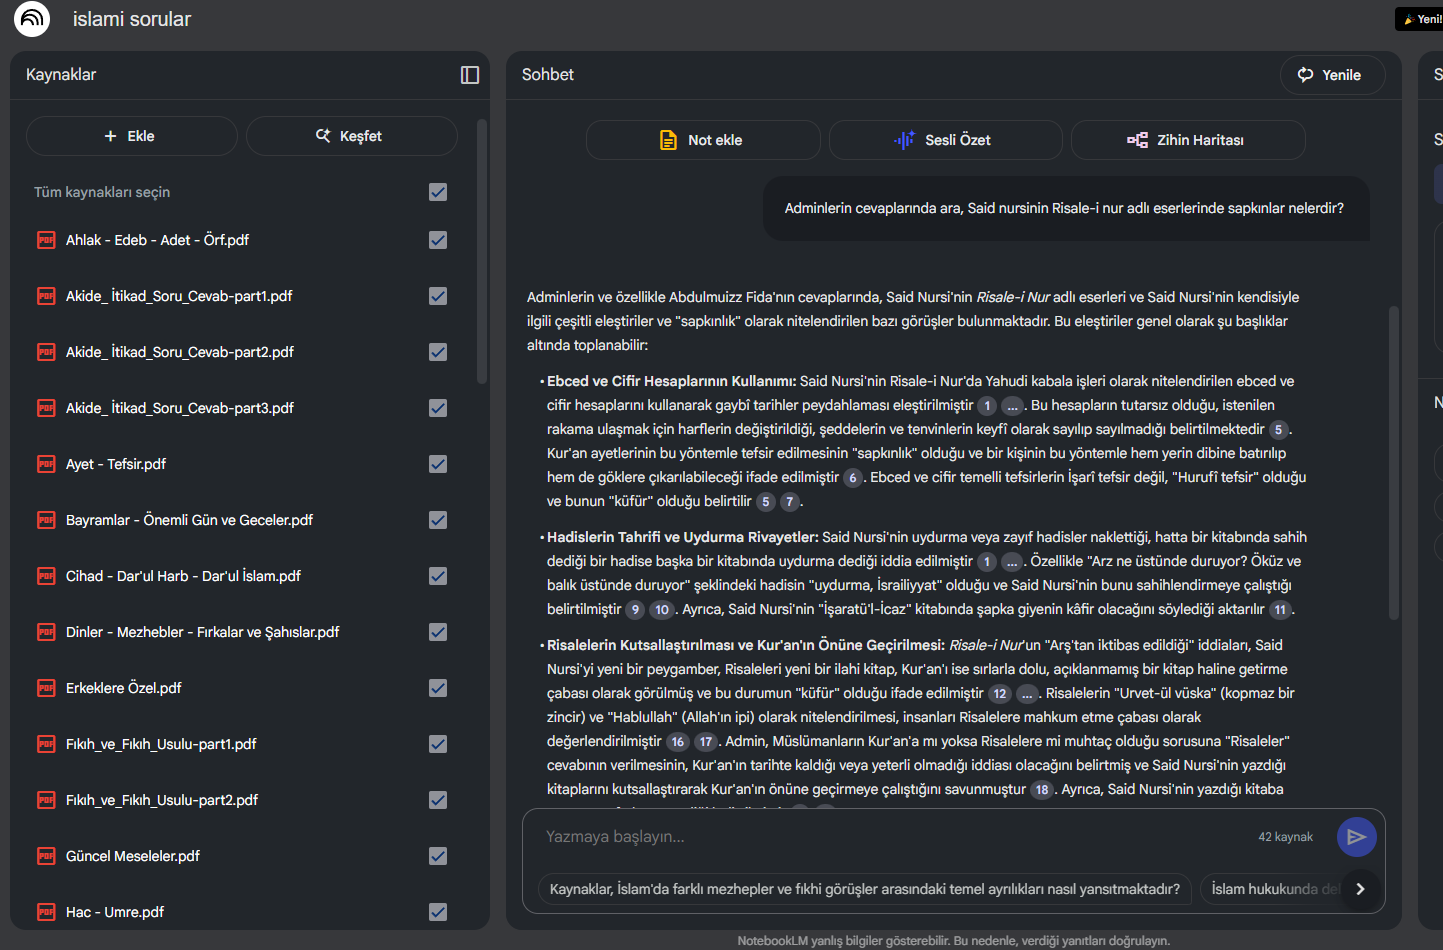Uncheck Ayet - Tefsir.pdf source
Viewport: 1443px width, 950px height.
438,464
